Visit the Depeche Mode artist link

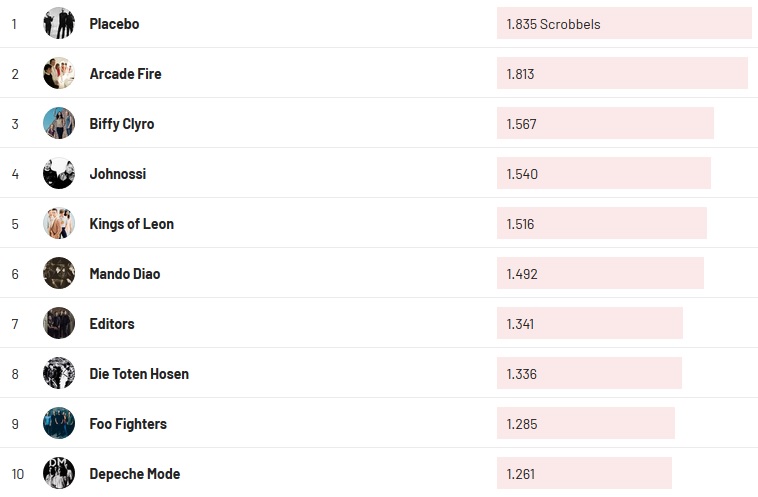pyautogui.click(x=134, y=473)
